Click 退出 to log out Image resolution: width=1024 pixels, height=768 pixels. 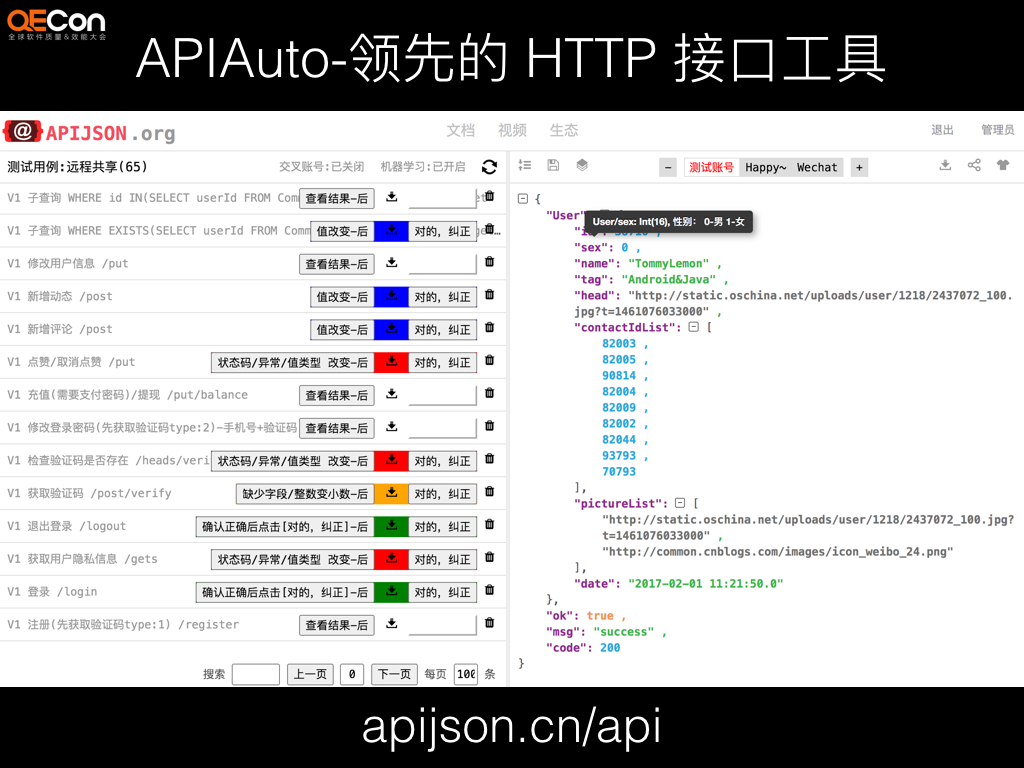click(x=944, y=130)
